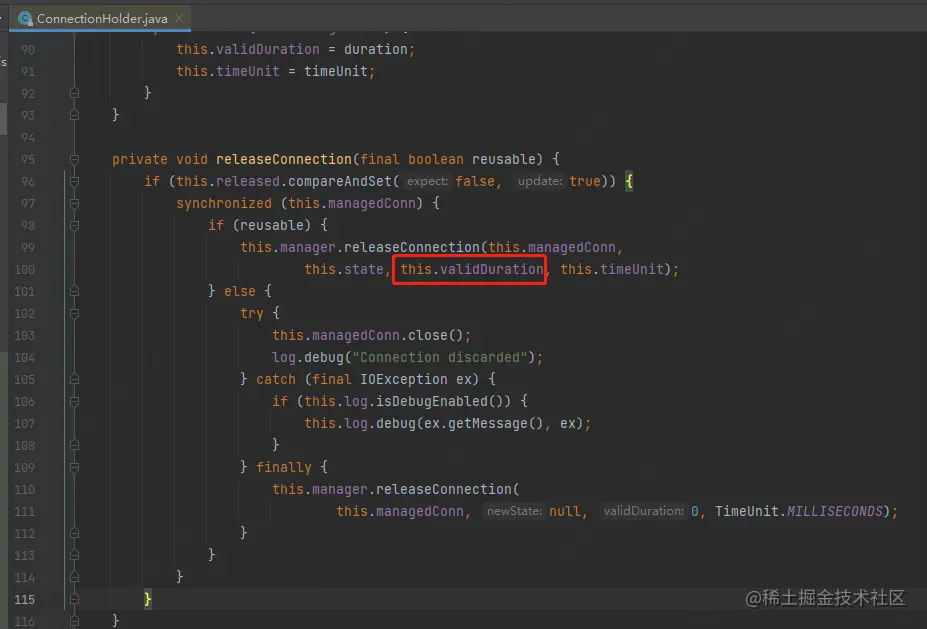Click 'synchronized' keyword on line 97
This screenshot has height=629, width=927.
pyautogui.click(x=223, y=203)
